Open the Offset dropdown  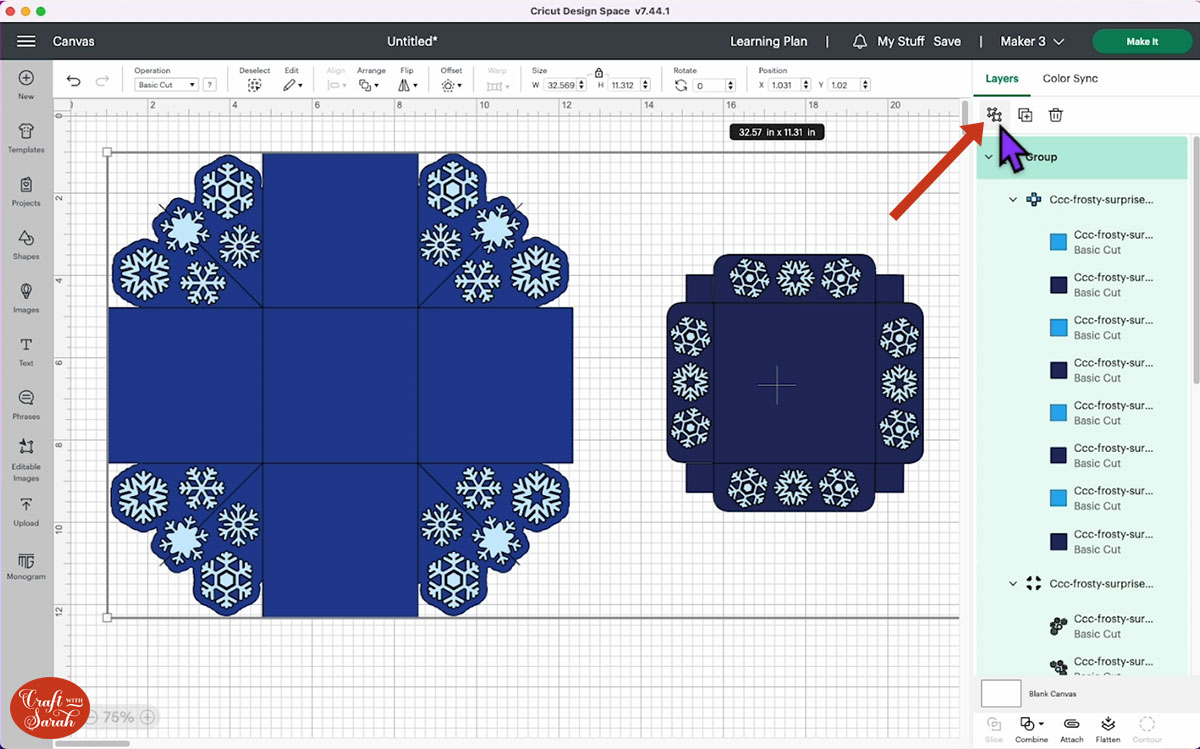click(451, 86)
